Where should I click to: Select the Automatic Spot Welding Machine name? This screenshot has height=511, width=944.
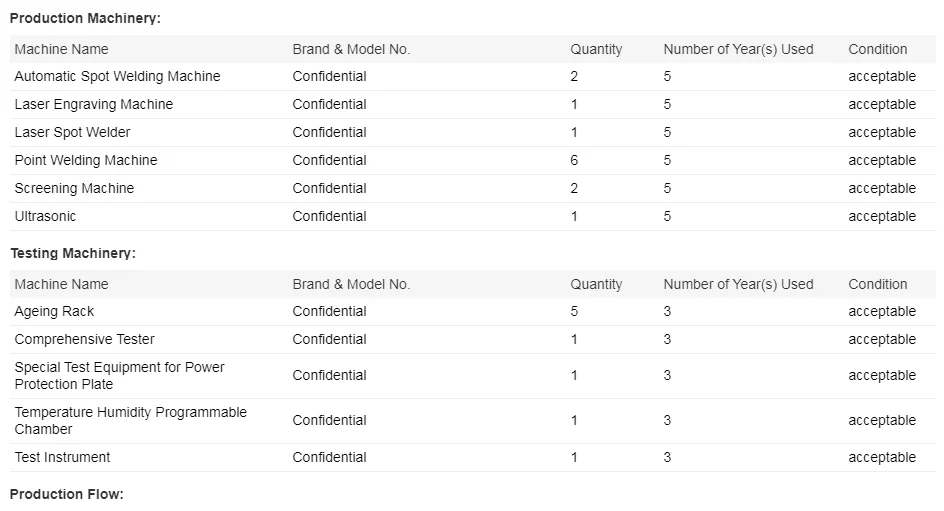click(x=117, y=77)
